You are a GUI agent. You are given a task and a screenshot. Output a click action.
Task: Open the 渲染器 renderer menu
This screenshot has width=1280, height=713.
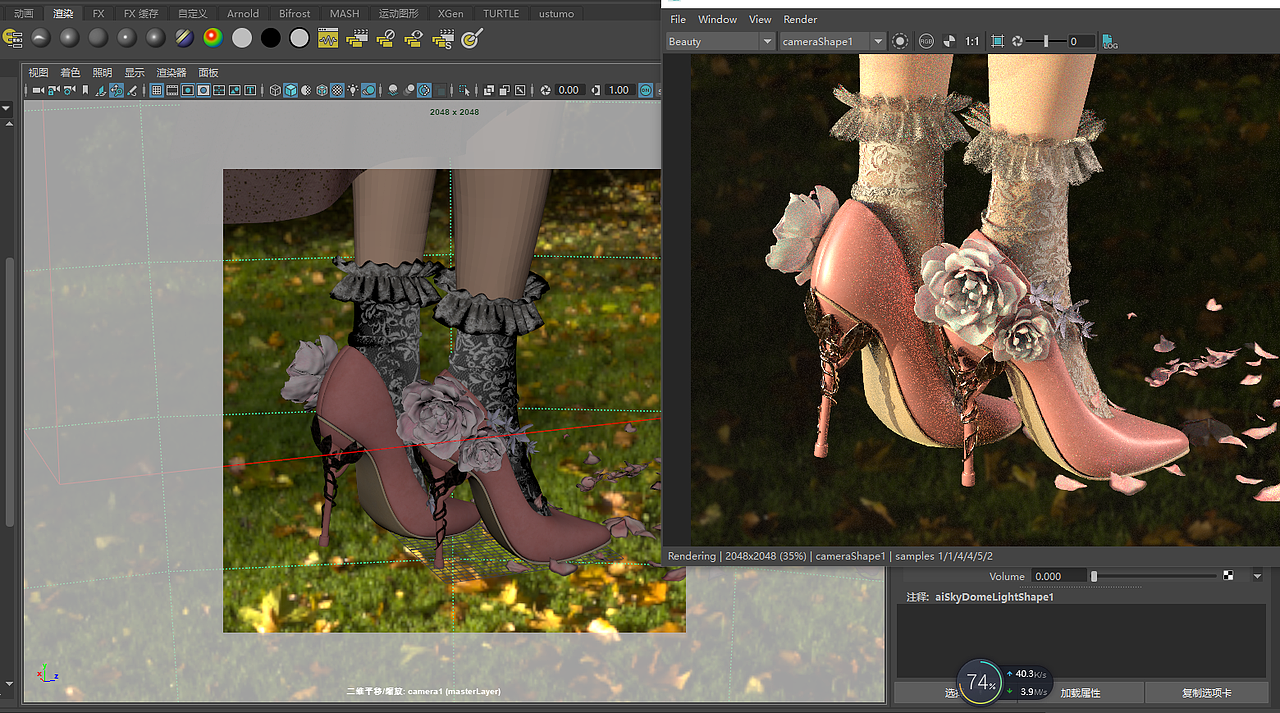click(171, 72)
